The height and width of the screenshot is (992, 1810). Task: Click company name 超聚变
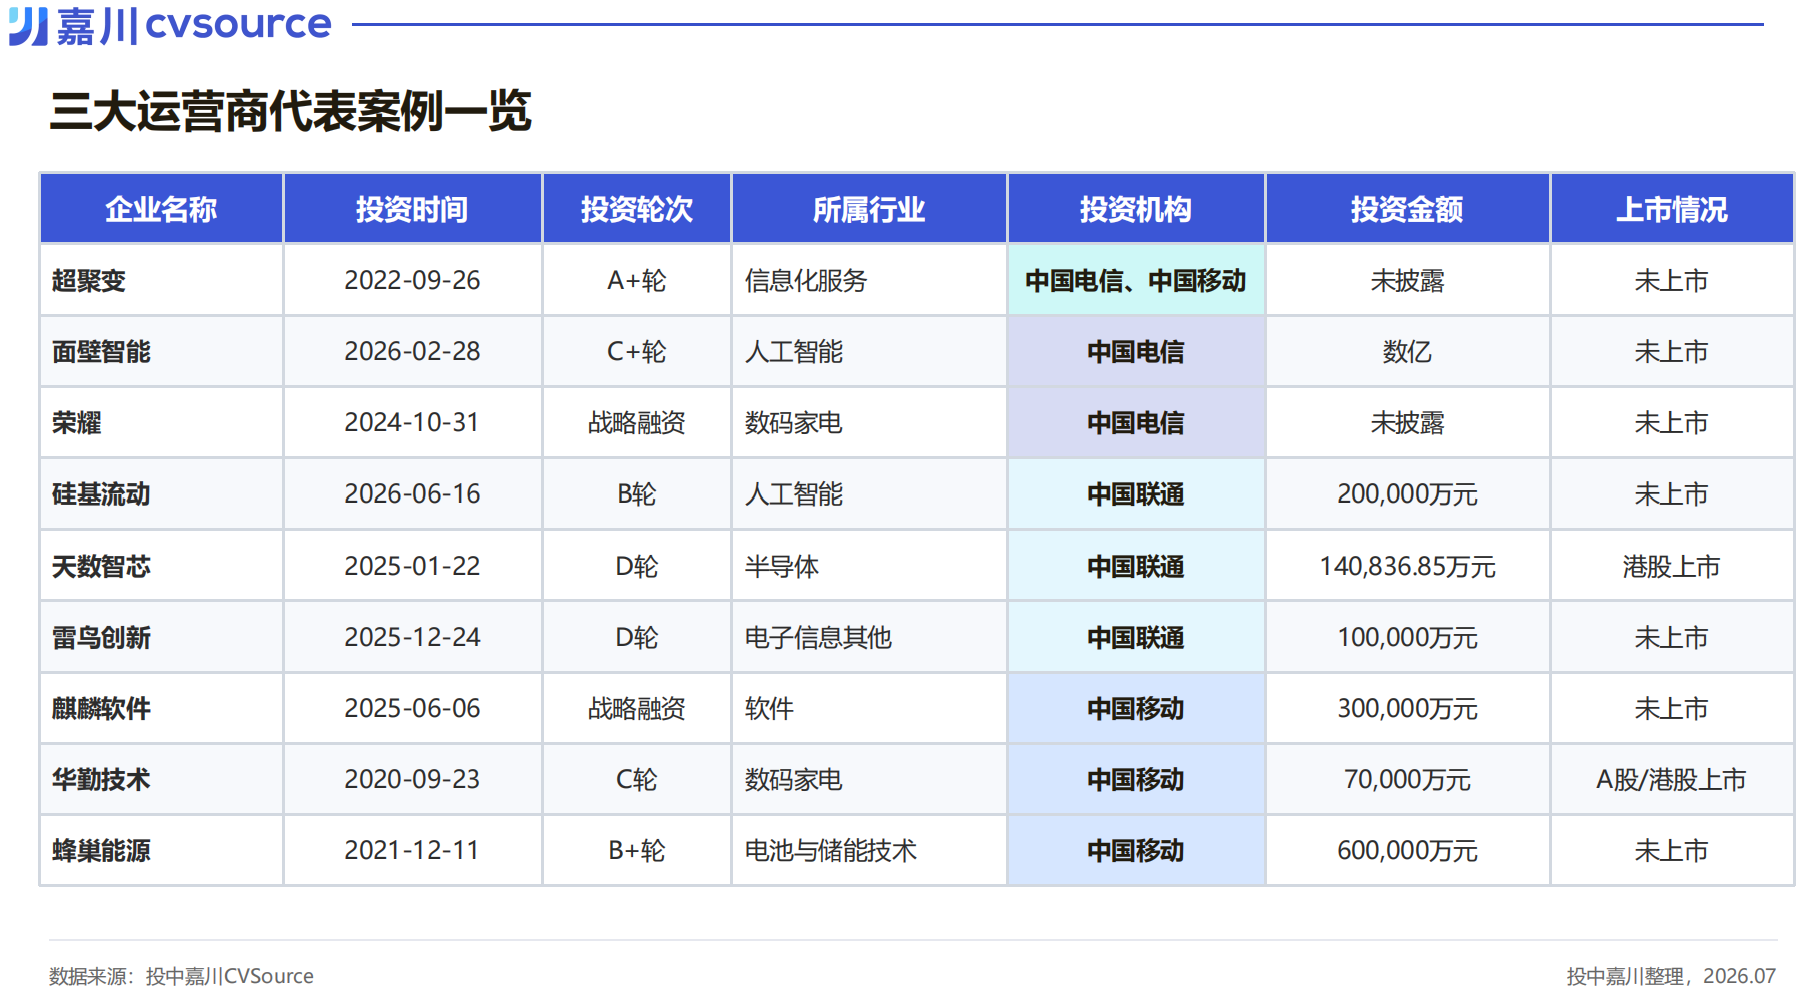coord(89,281)
